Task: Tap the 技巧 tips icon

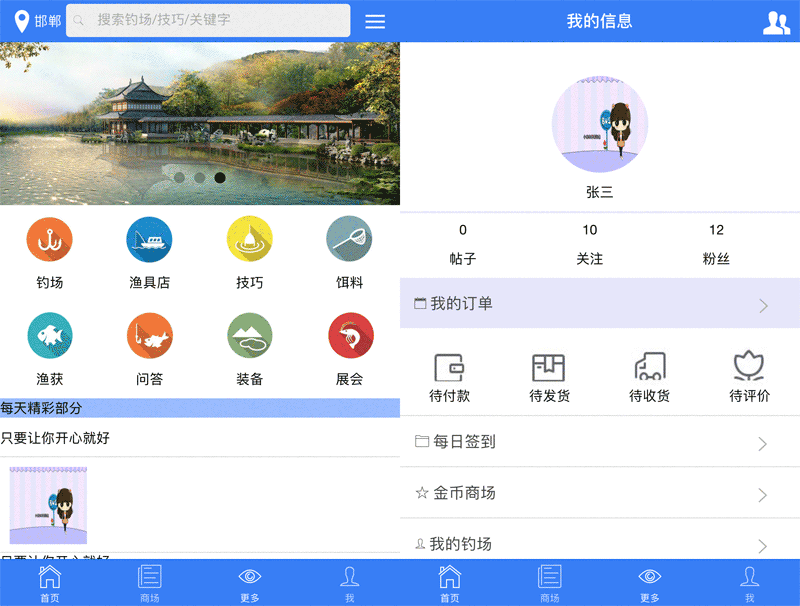Action: [x=250, y=240]
